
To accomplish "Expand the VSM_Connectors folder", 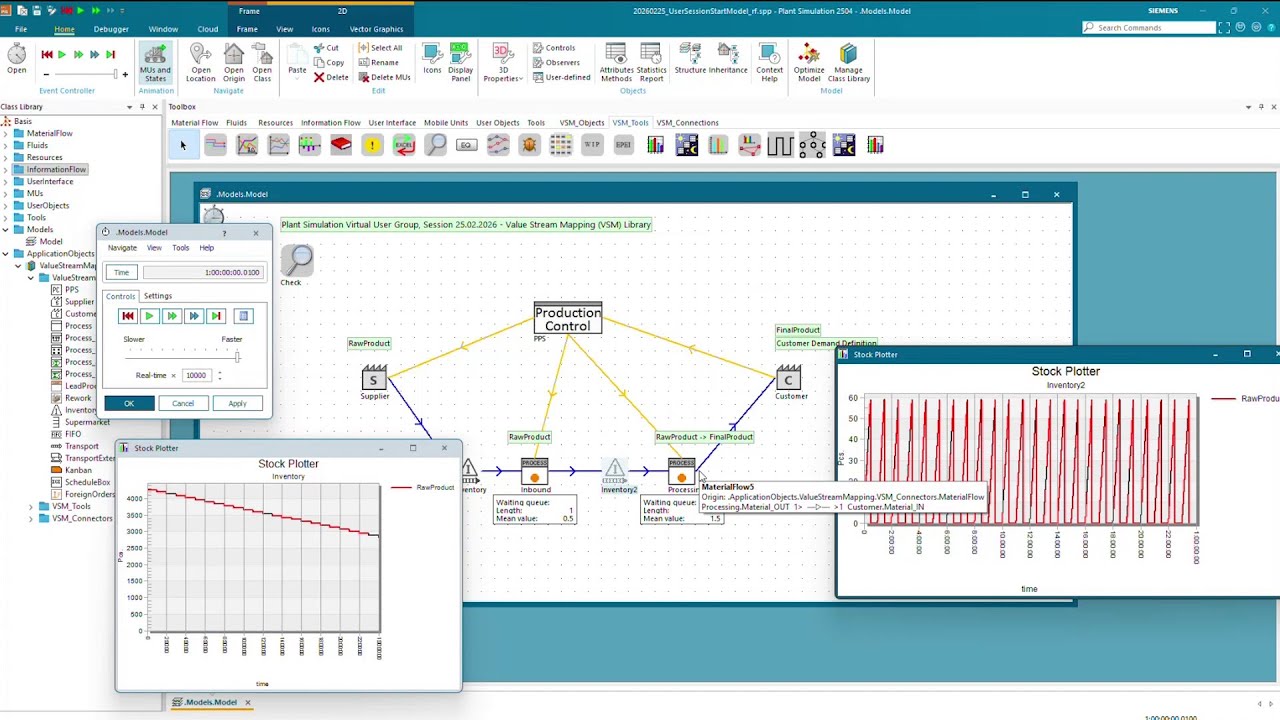I will click(31, 518).
